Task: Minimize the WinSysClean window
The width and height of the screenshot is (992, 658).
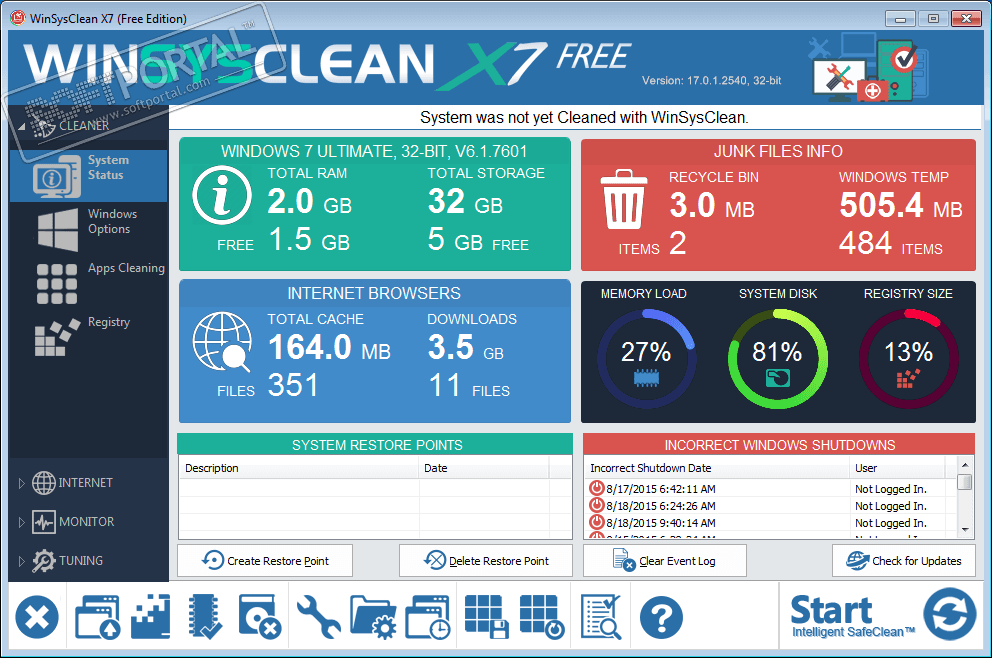Action: 900,18
